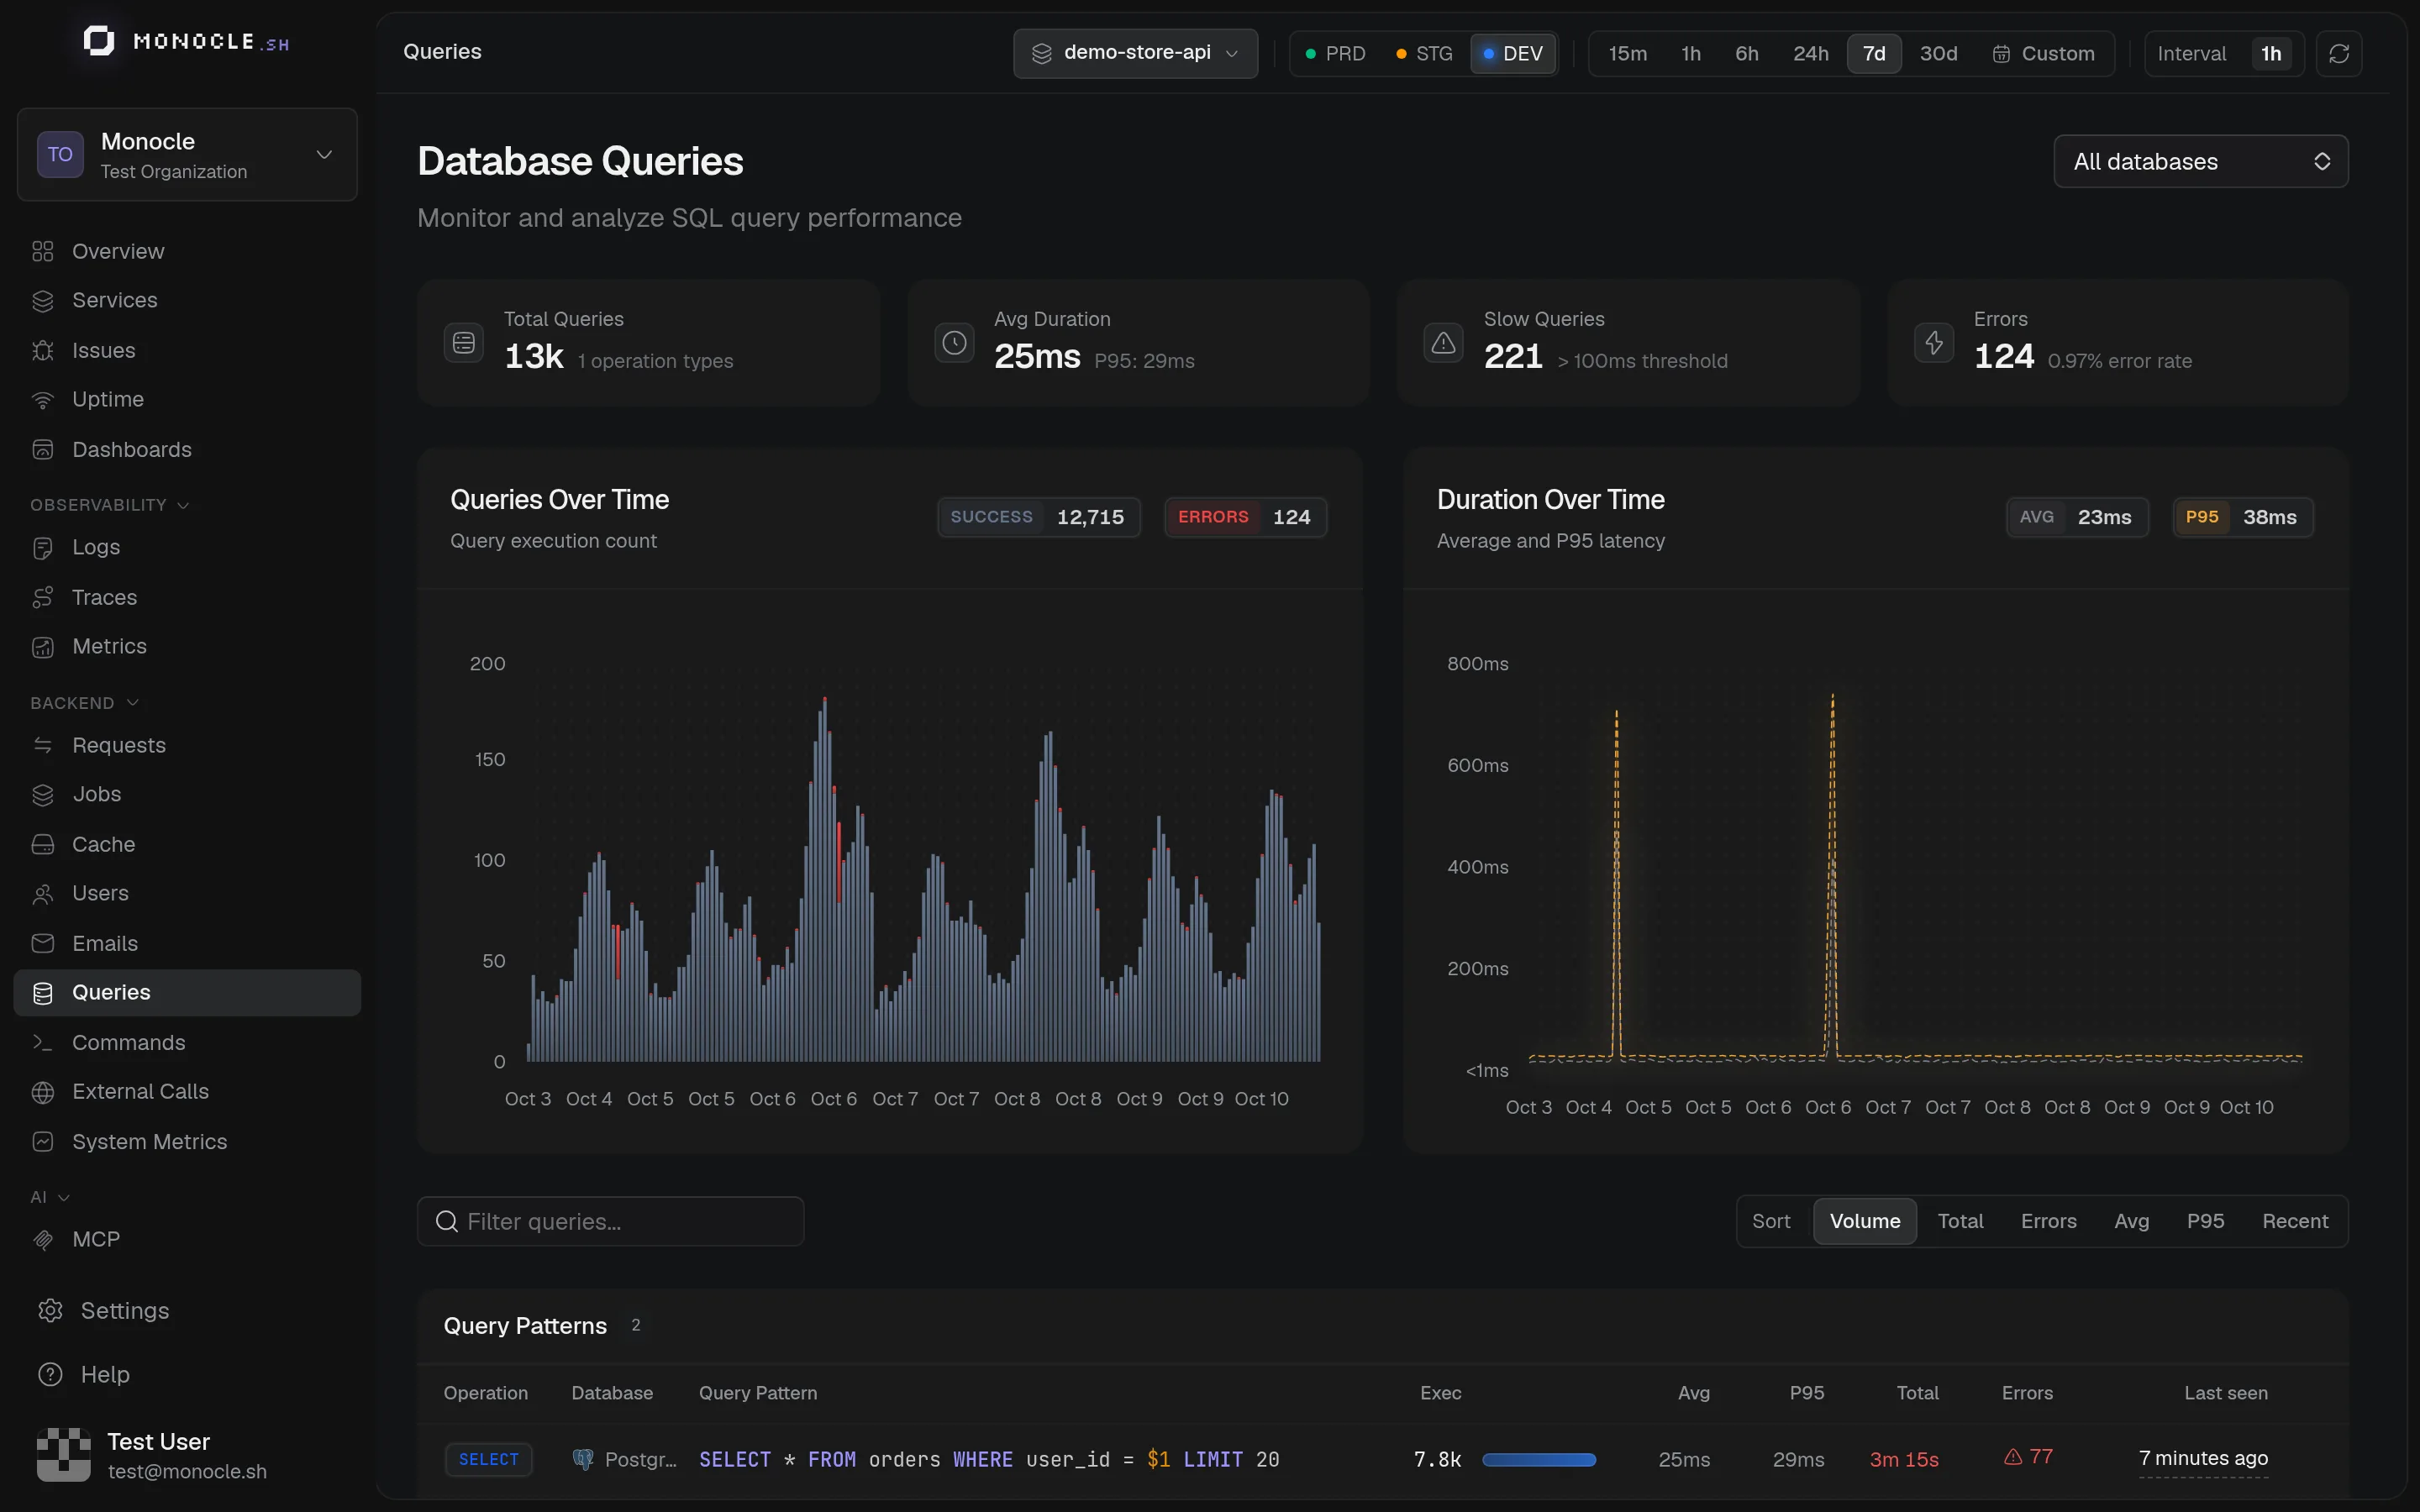The width and height of the screenshot is (2420, 1512).
Task: Set time range to 15m
Action: pos(1627,53)
